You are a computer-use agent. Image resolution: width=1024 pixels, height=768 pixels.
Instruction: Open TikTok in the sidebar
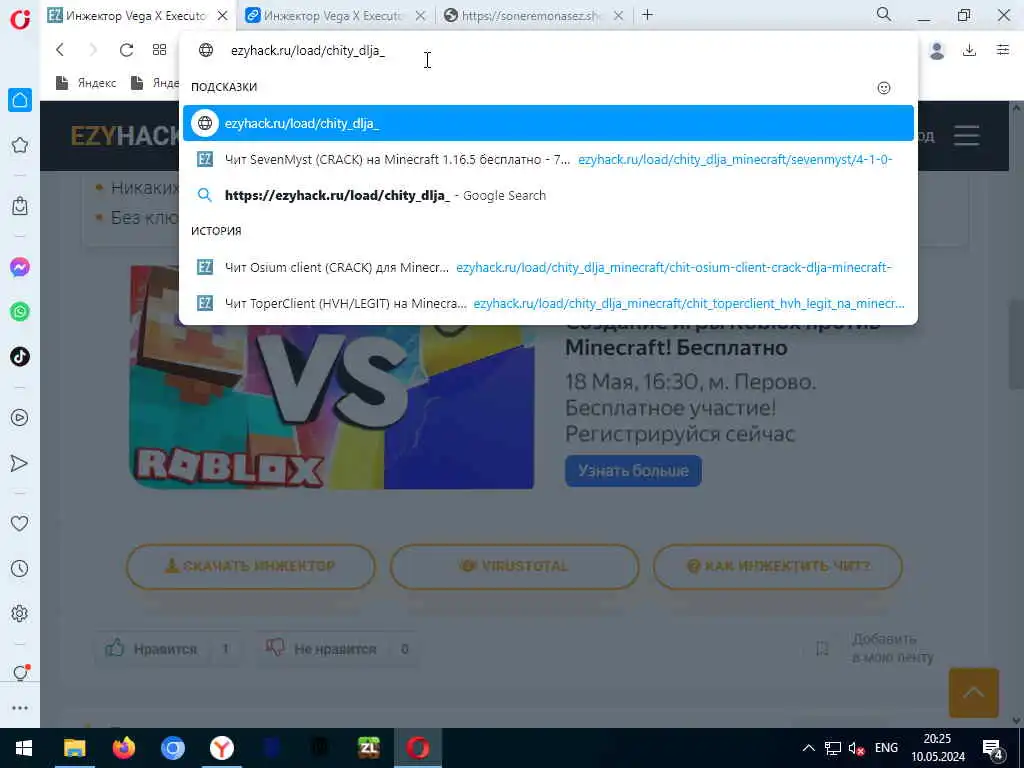coord(20,357)
